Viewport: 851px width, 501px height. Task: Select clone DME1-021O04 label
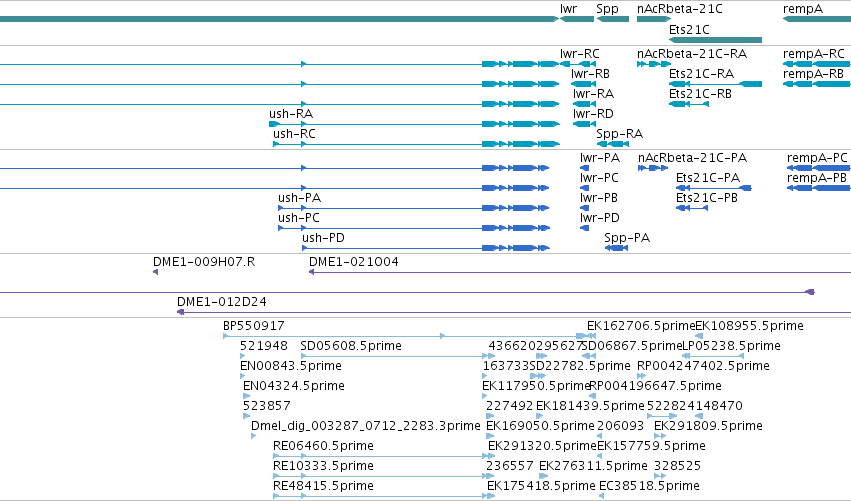click(x=354, y=262)
